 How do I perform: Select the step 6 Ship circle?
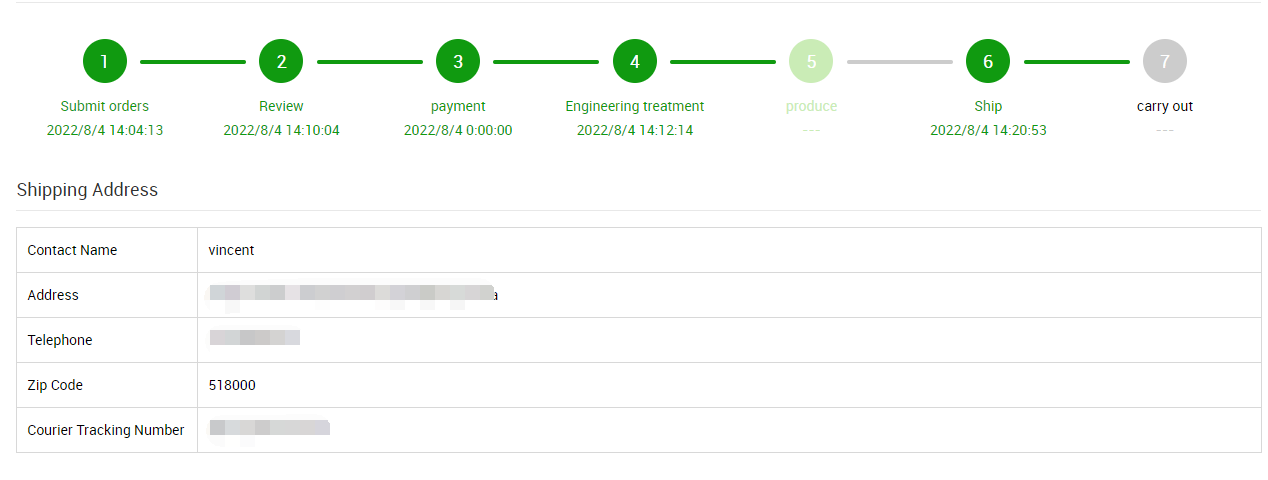[x=988, y=62]
